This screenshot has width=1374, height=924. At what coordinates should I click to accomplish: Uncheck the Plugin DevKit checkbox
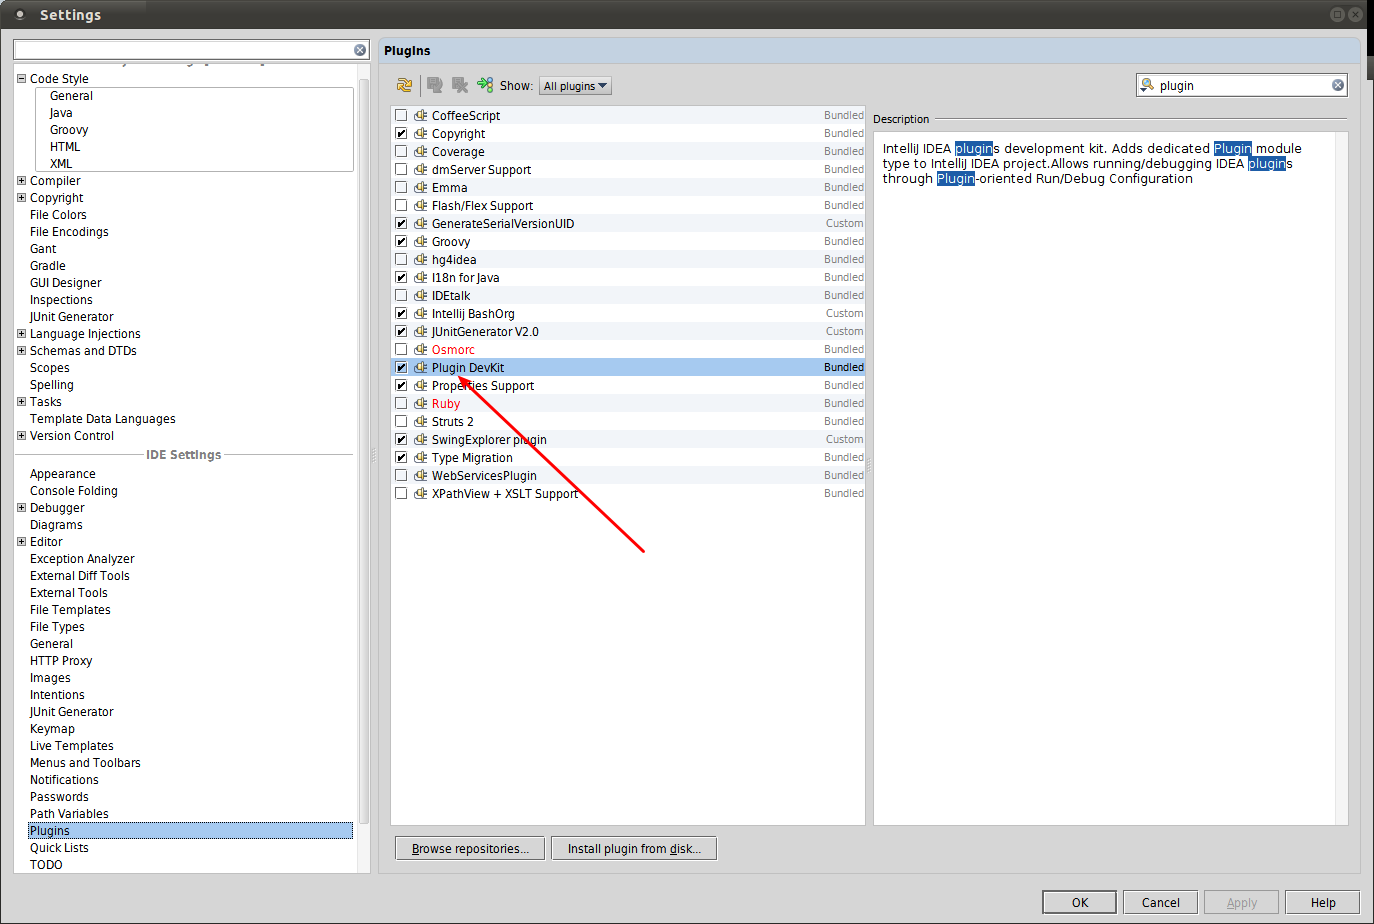(401, 368)
